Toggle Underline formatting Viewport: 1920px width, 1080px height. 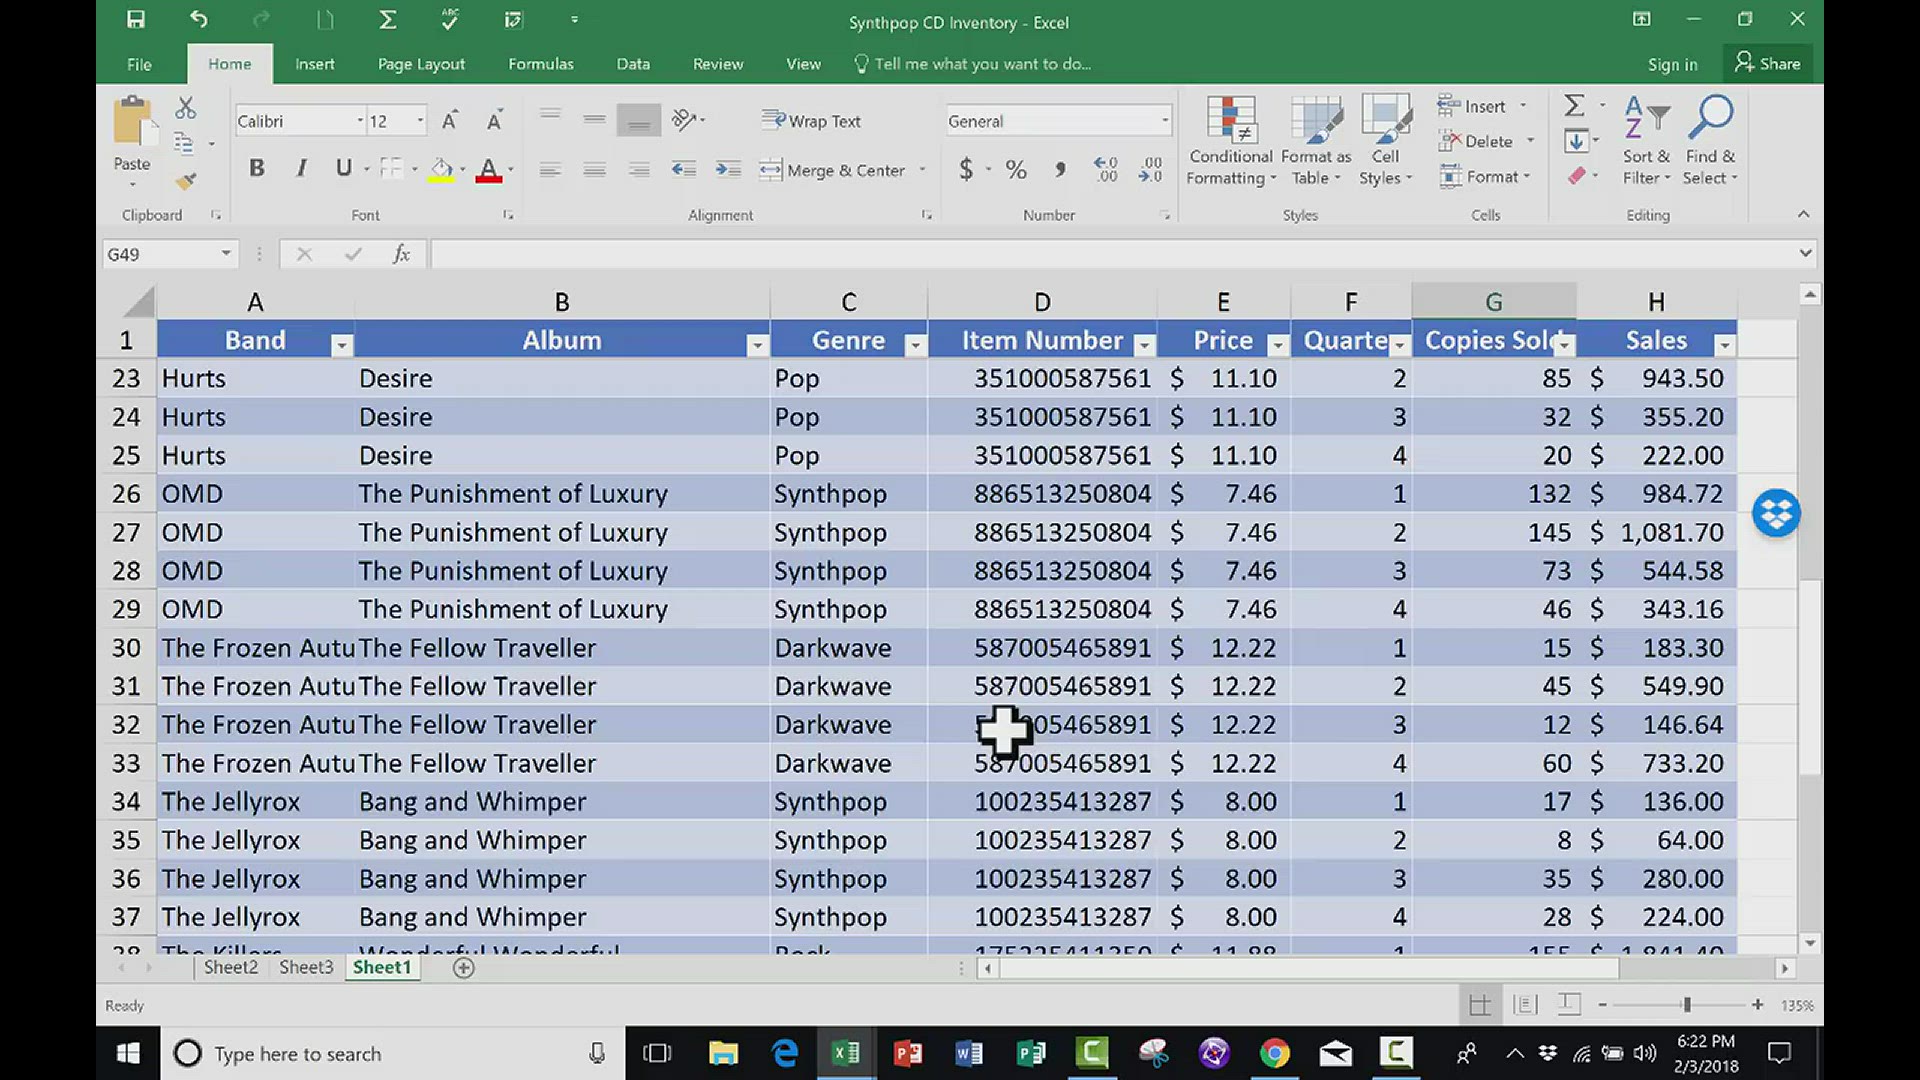point(343,168)
